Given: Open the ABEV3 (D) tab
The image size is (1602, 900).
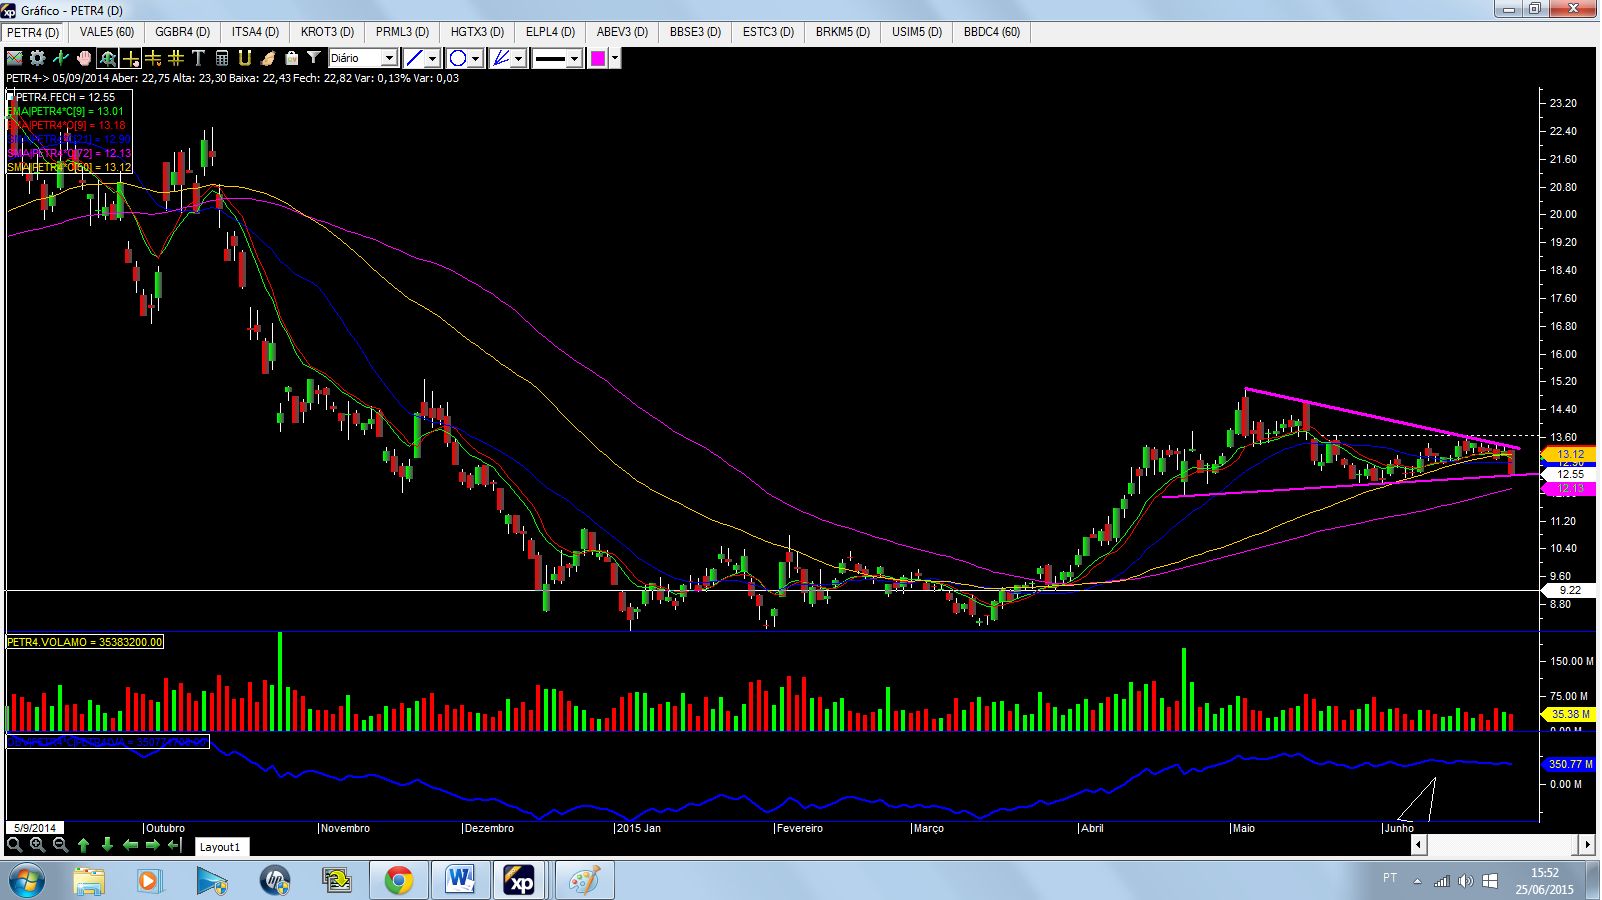Looking at the screenshot, I should pos(622,32).
